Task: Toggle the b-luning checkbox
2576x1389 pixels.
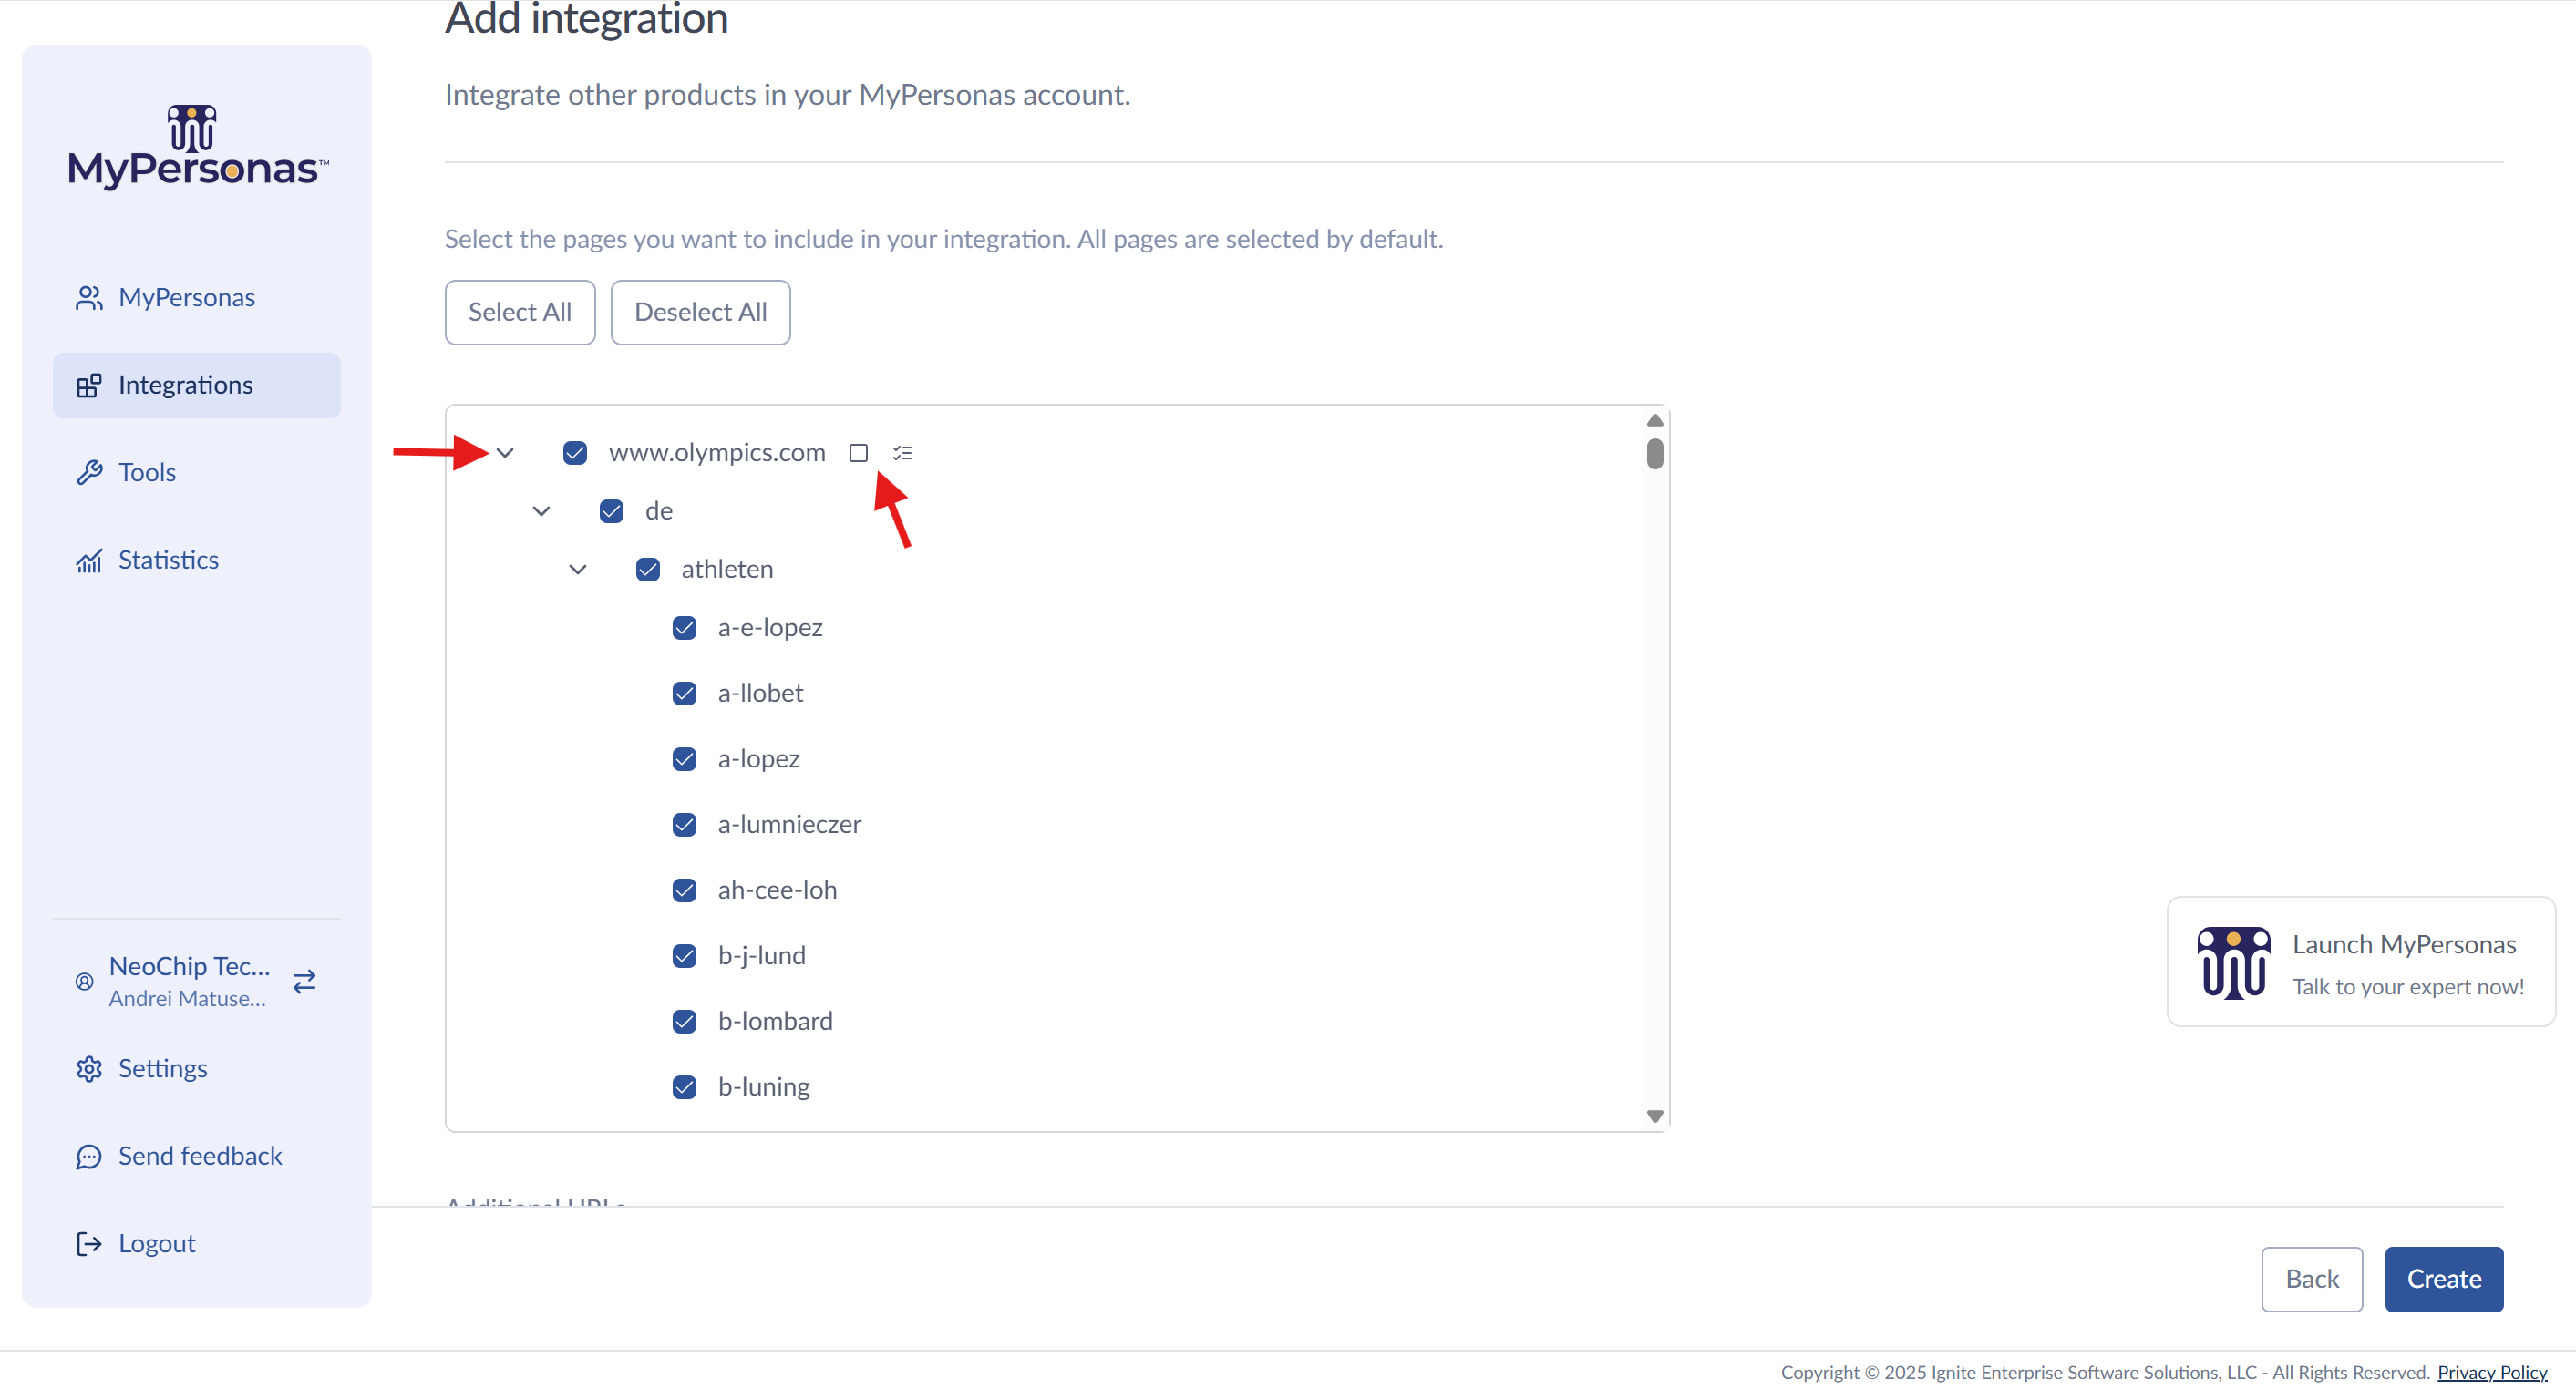Action: (684, 1087)
